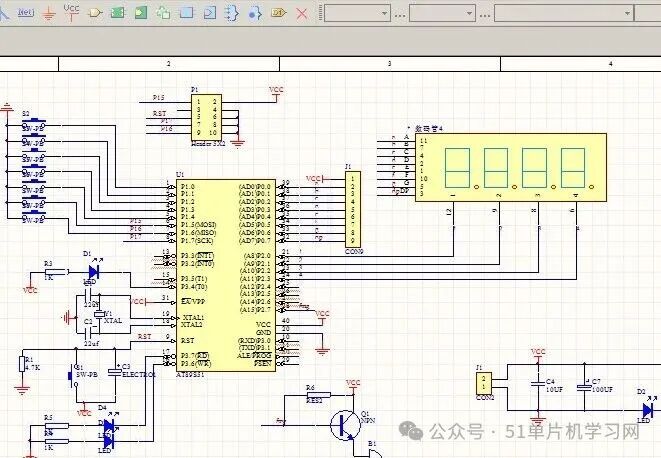Select the Place Sheet Entry tool
Viewport: 661px width, 458px height.
click(141, 13)
